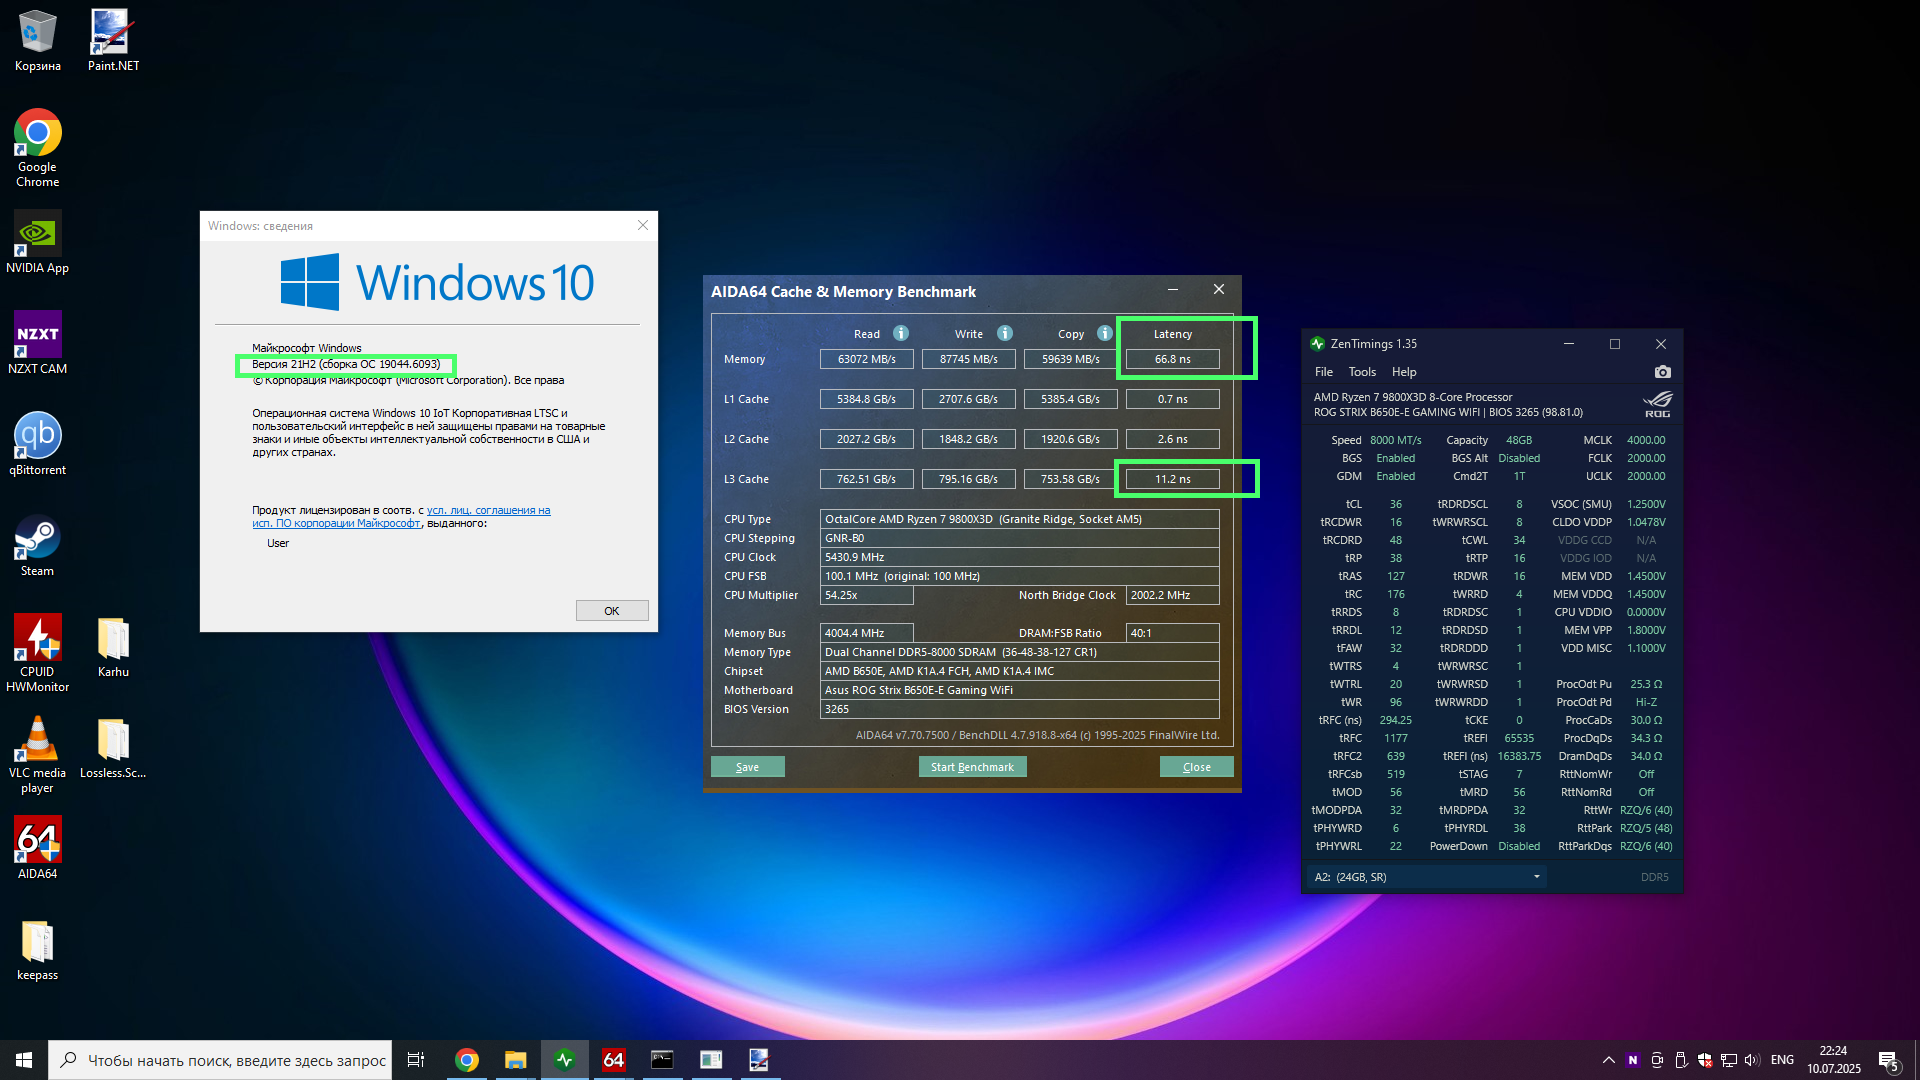Click the tREFI value 65535
Screen dimensions: 1920x1080
[x=1519, y=738]
